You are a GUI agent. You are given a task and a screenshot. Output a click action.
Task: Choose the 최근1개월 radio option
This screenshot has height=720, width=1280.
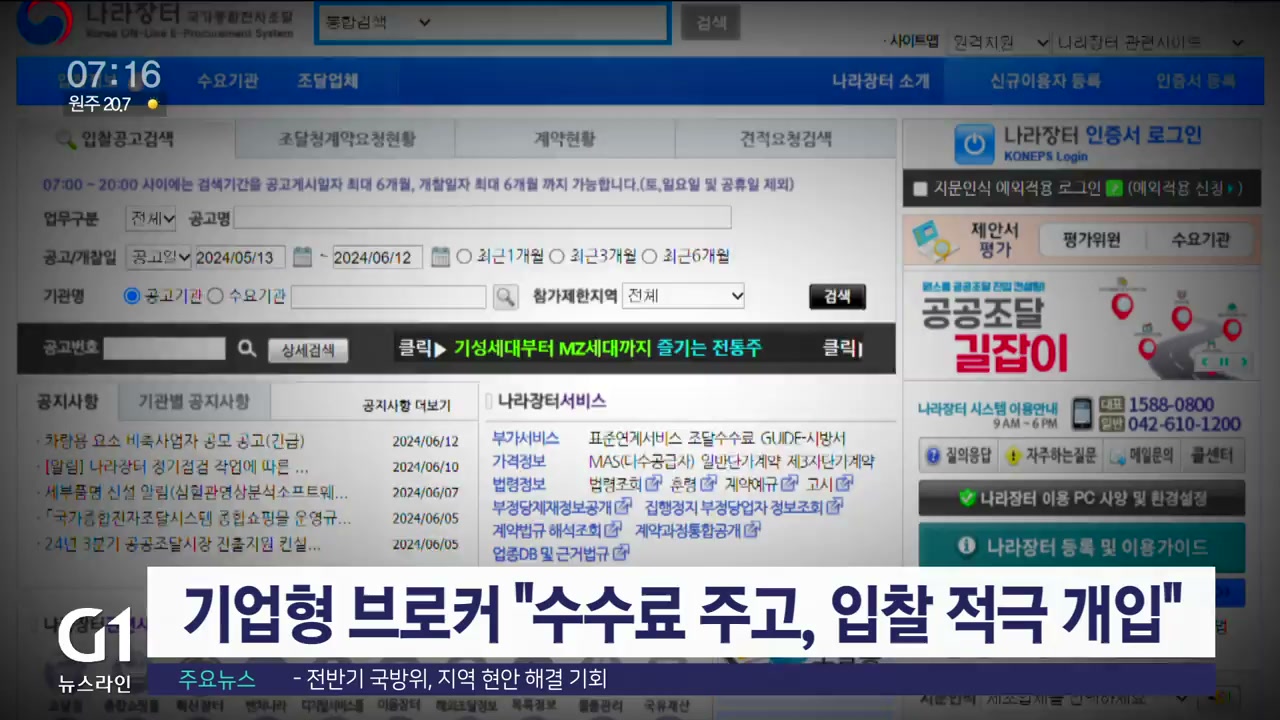pos(464,257)
